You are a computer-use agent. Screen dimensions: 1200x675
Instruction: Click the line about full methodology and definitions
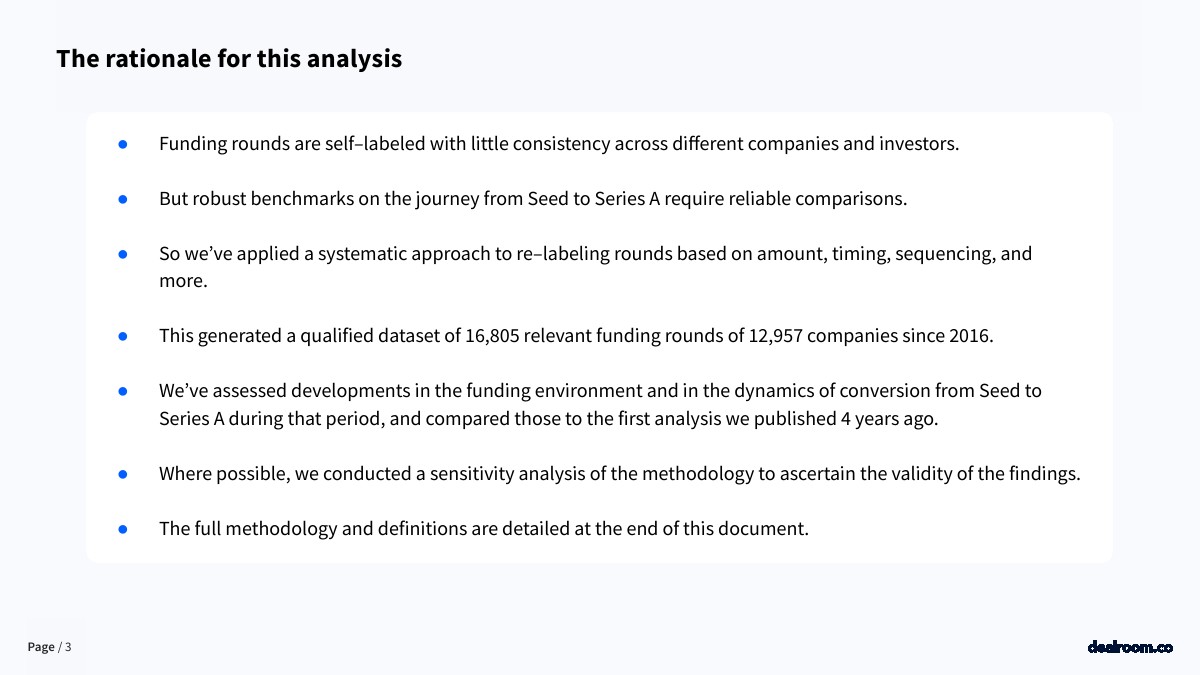(483, 529)
